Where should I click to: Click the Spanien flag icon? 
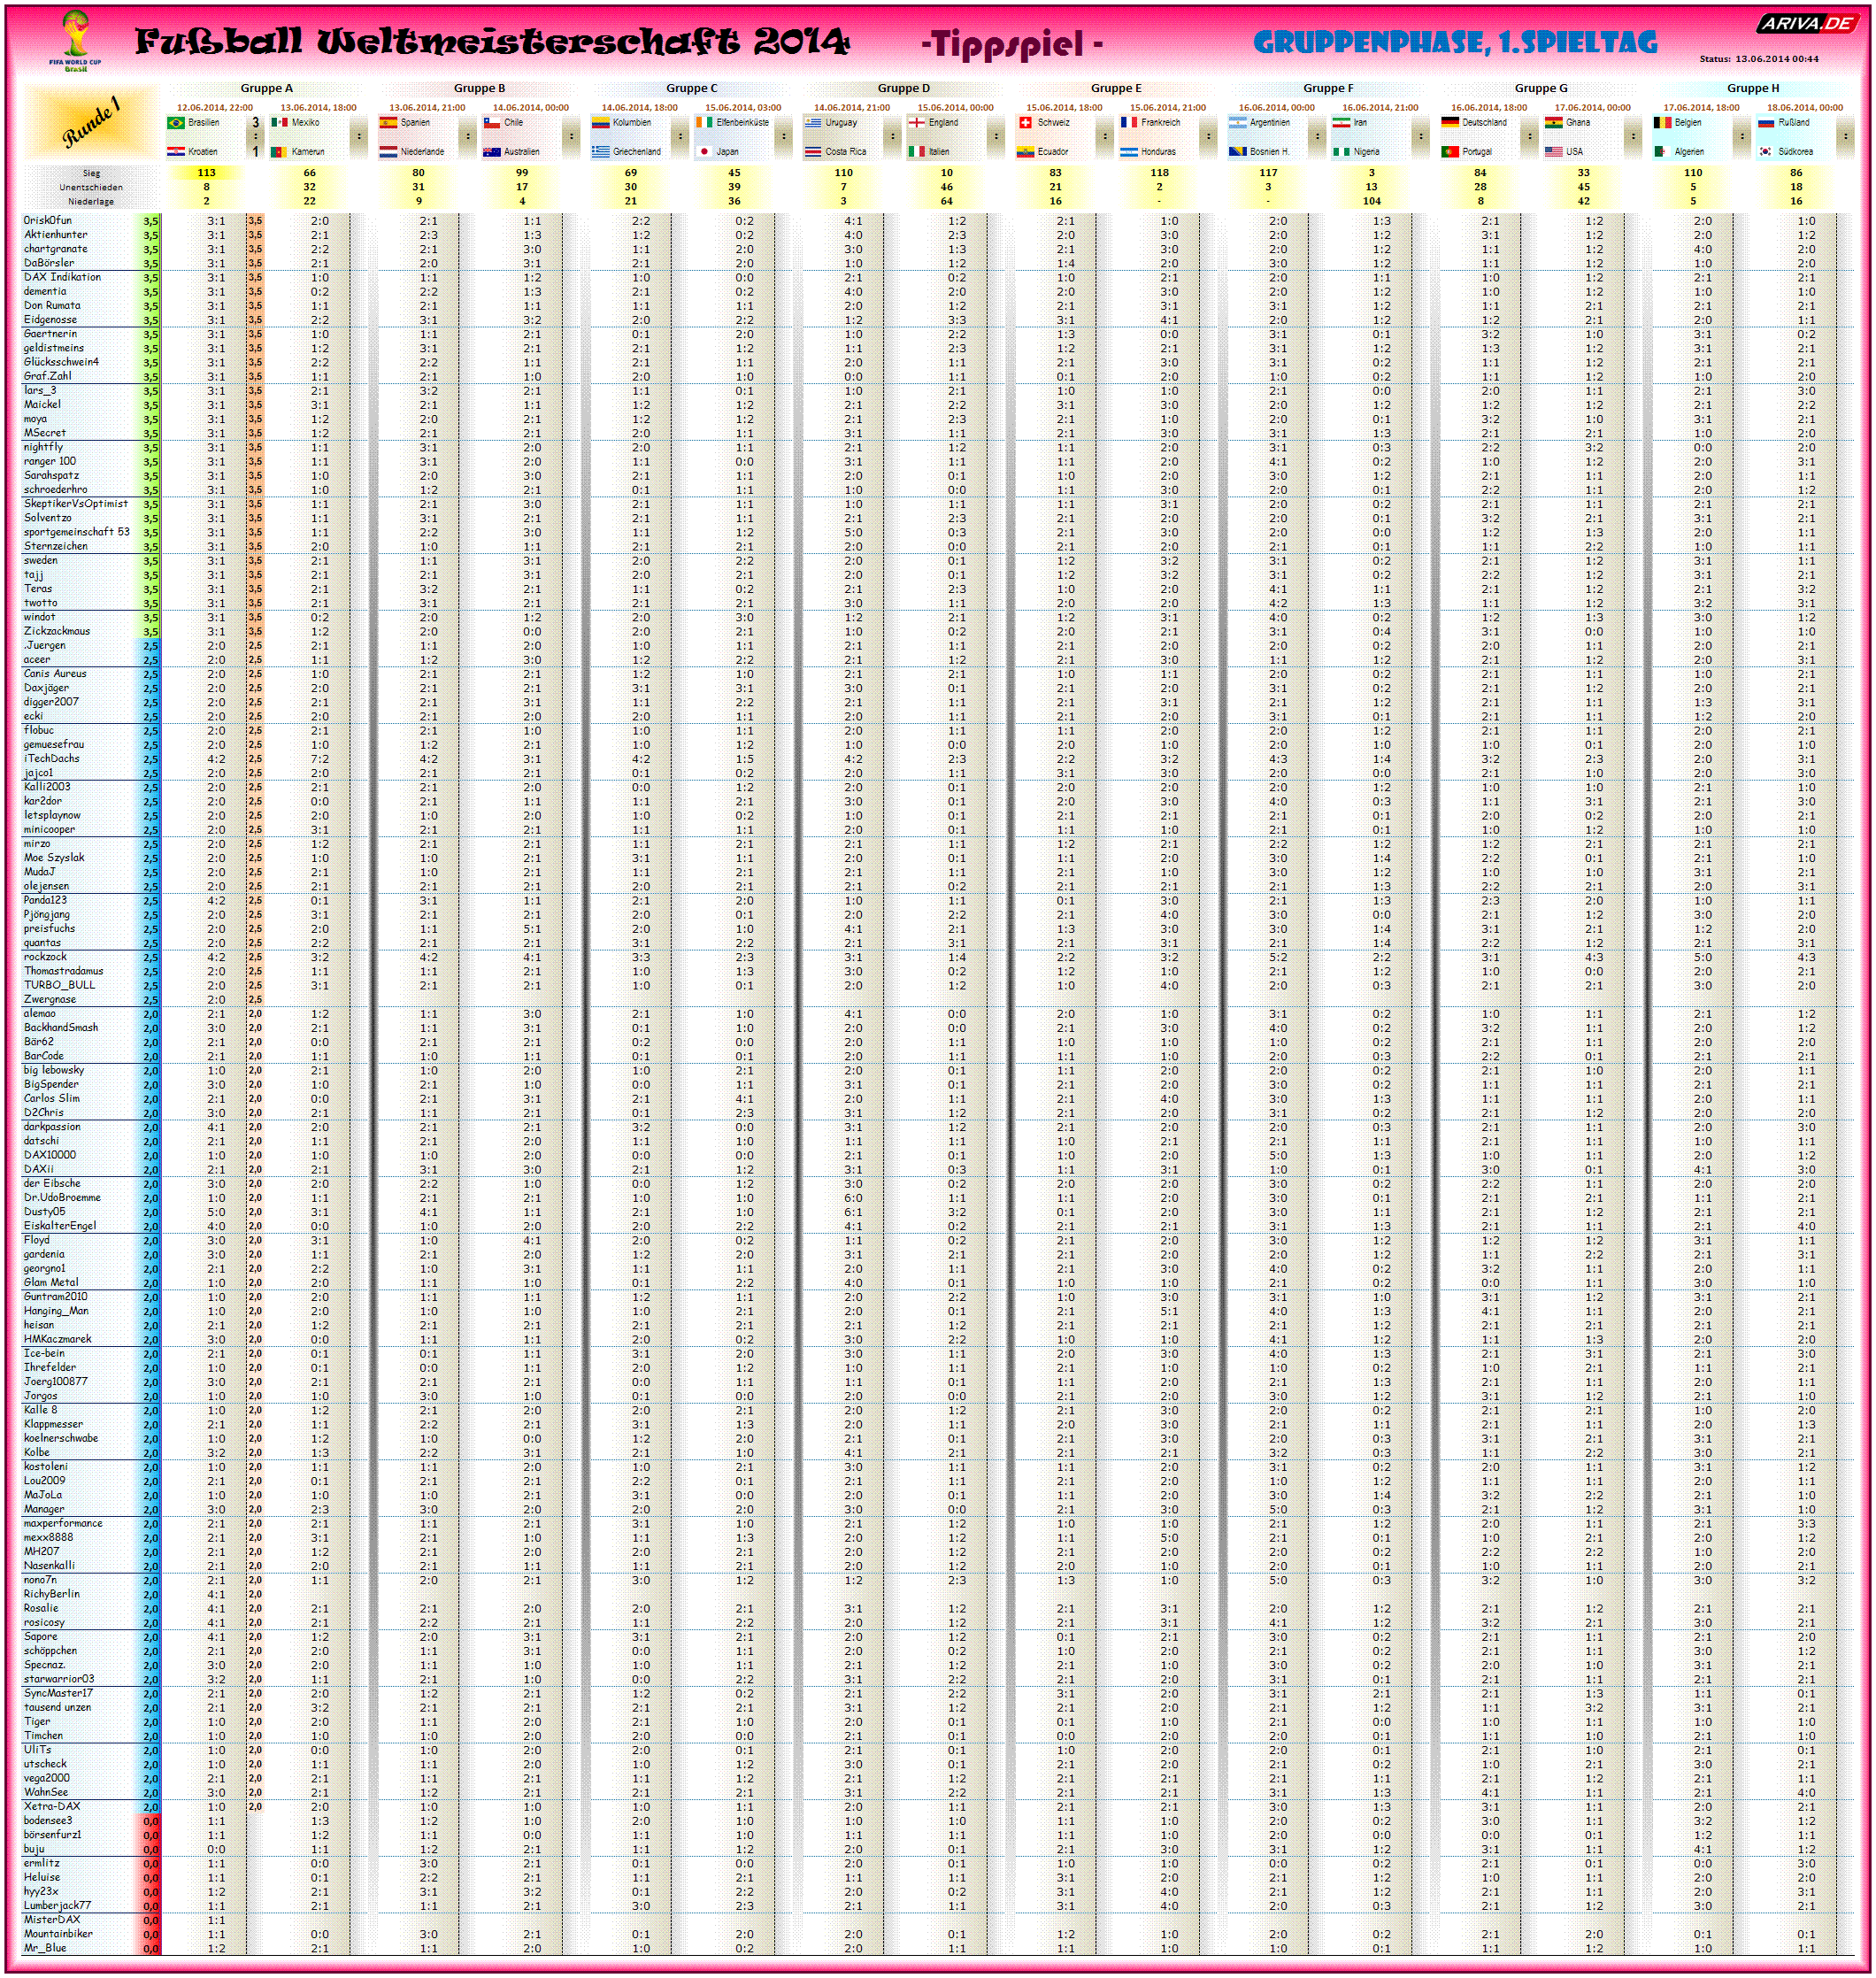click(x=388, y=123)
